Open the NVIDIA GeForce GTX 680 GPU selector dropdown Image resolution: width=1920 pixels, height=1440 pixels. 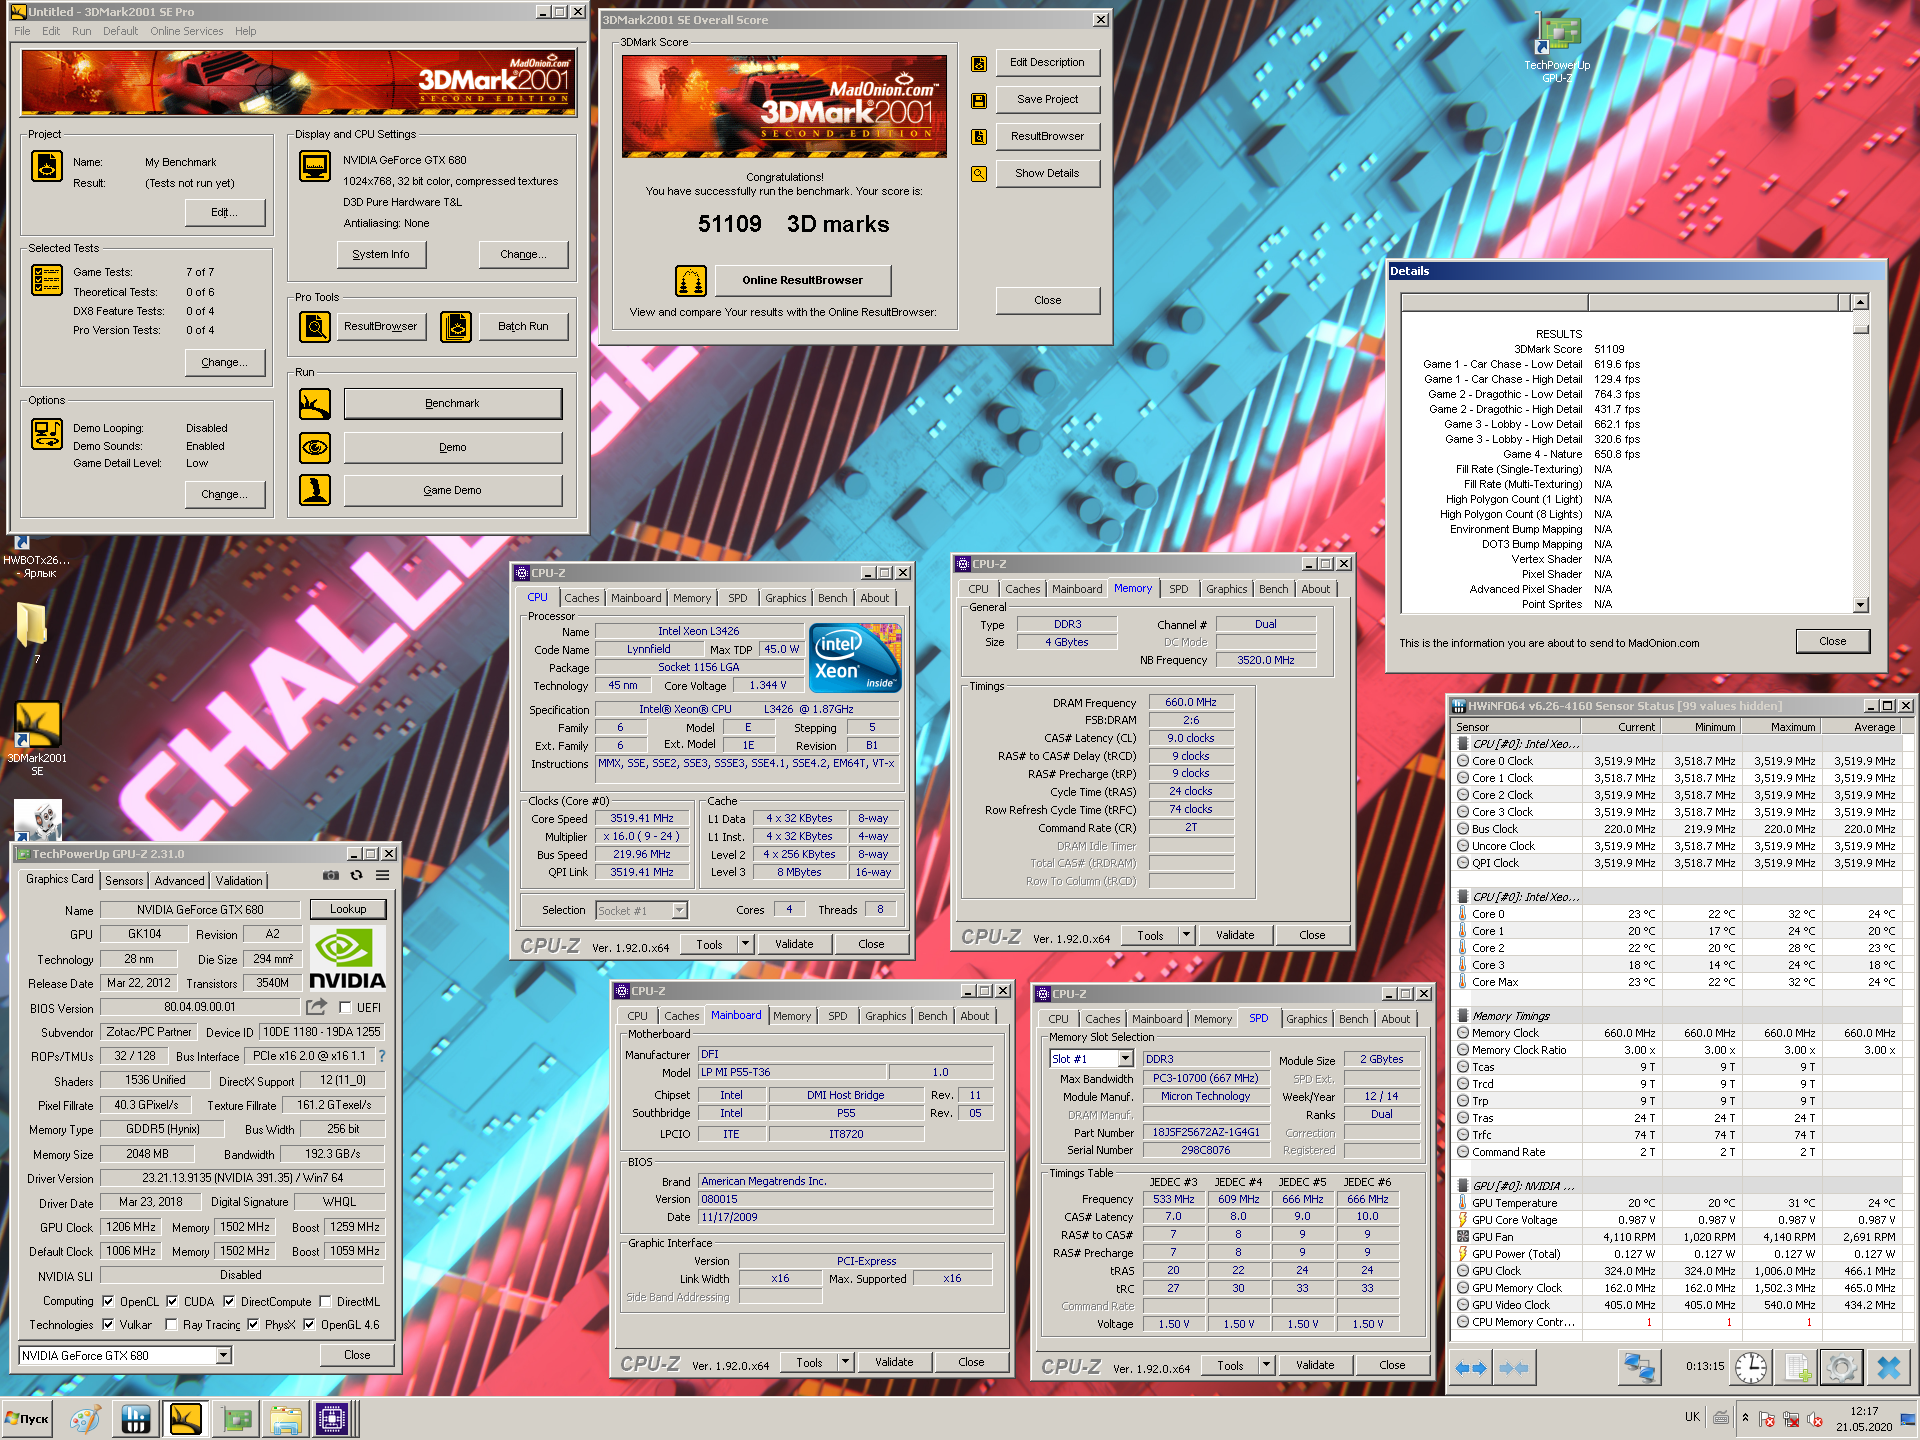(x=224, y=1356)
